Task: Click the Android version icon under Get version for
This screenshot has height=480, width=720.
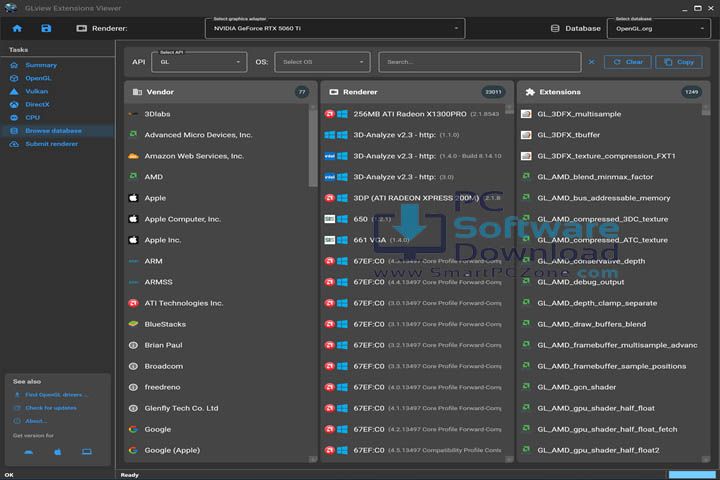Action: (x=28, y=452)
